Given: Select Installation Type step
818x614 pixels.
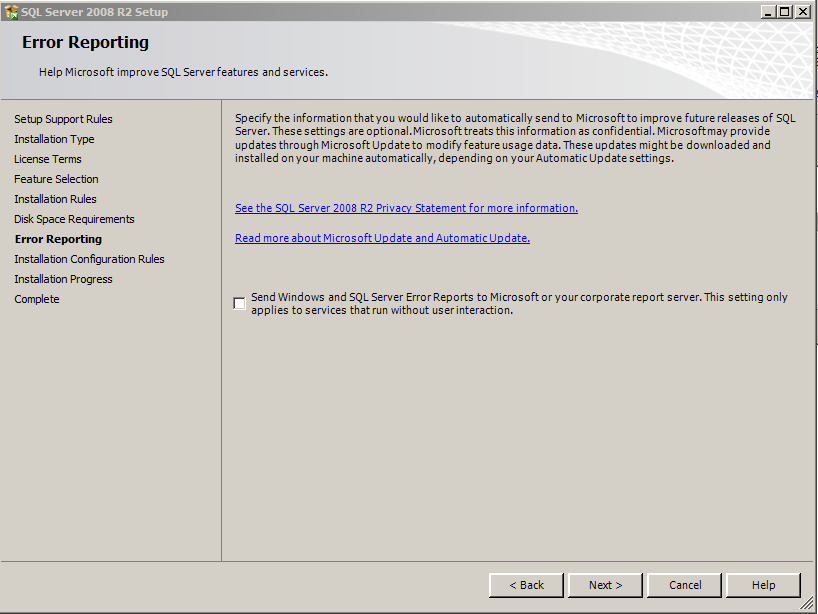Looking at the screenshot, I should [x=54, y=139].
